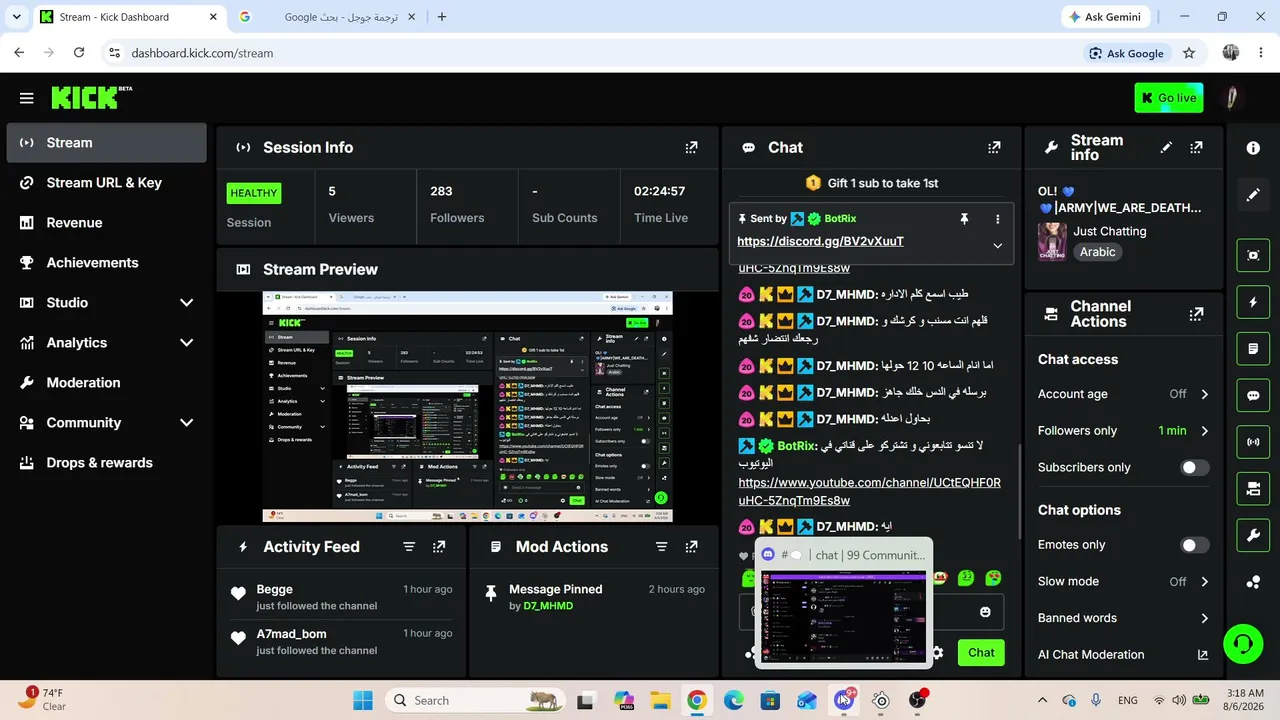Pop out the Mod Actions panel
1280x720 pixels.
691,547
